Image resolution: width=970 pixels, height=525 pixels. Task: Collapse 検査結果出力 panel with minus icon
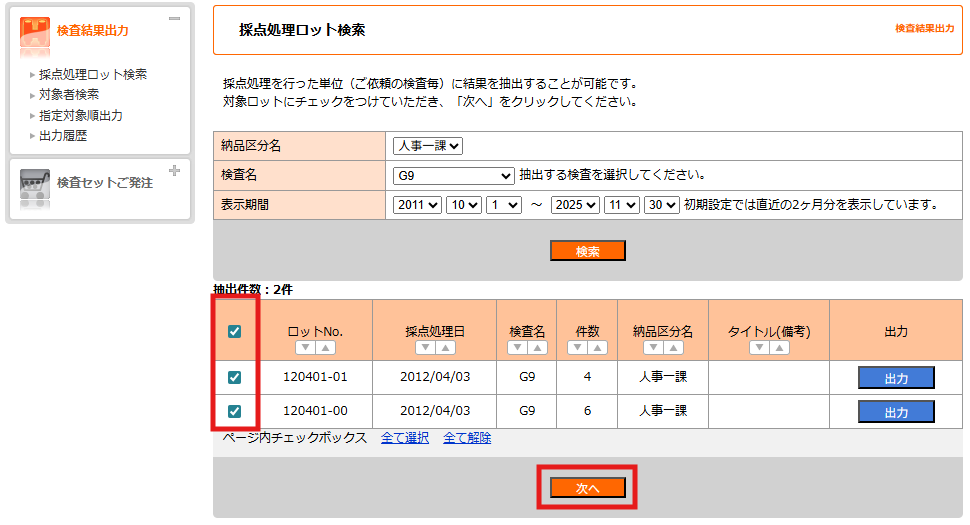point(174,19)
